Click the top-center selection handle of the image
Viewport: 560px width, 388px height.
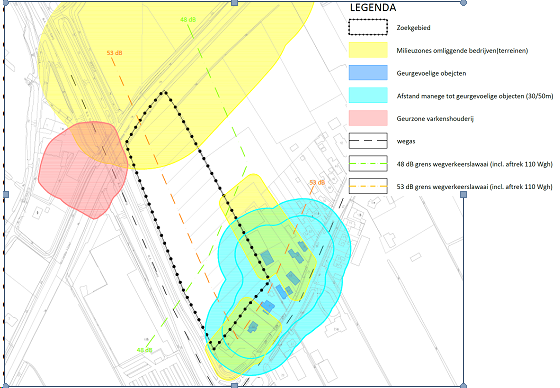pyautogui.click(x=234, y=3)
